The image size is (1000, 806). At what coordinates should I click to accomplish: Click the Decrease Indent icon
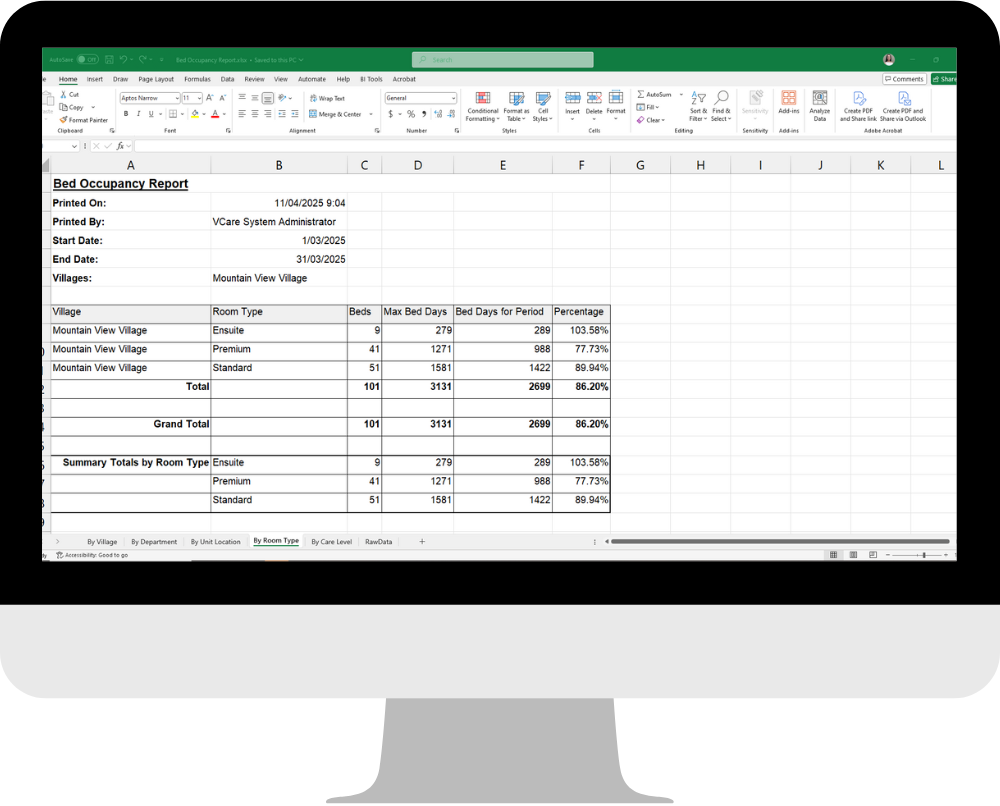pyautogui.click(x=282, y=114)
